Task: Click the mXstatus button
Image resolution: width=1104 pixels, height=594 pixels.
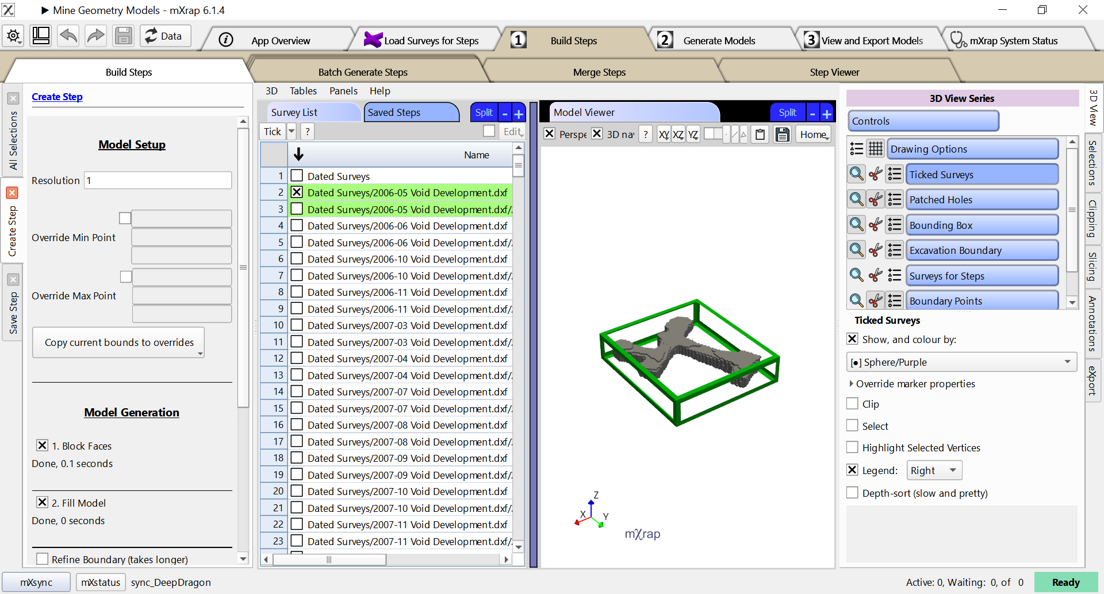Action: click(x=101, y=582)
